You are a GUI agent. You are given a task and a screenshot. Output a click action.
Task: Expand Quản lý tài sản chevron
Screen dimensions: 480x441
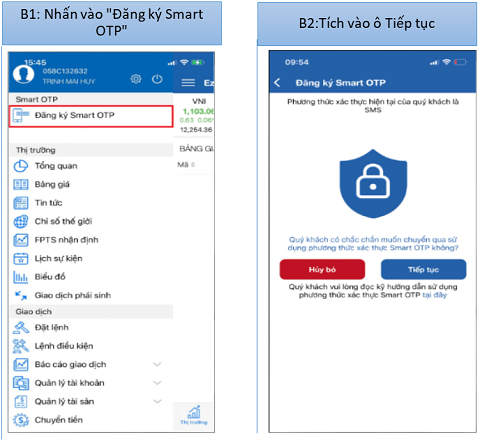pos(157,401)
